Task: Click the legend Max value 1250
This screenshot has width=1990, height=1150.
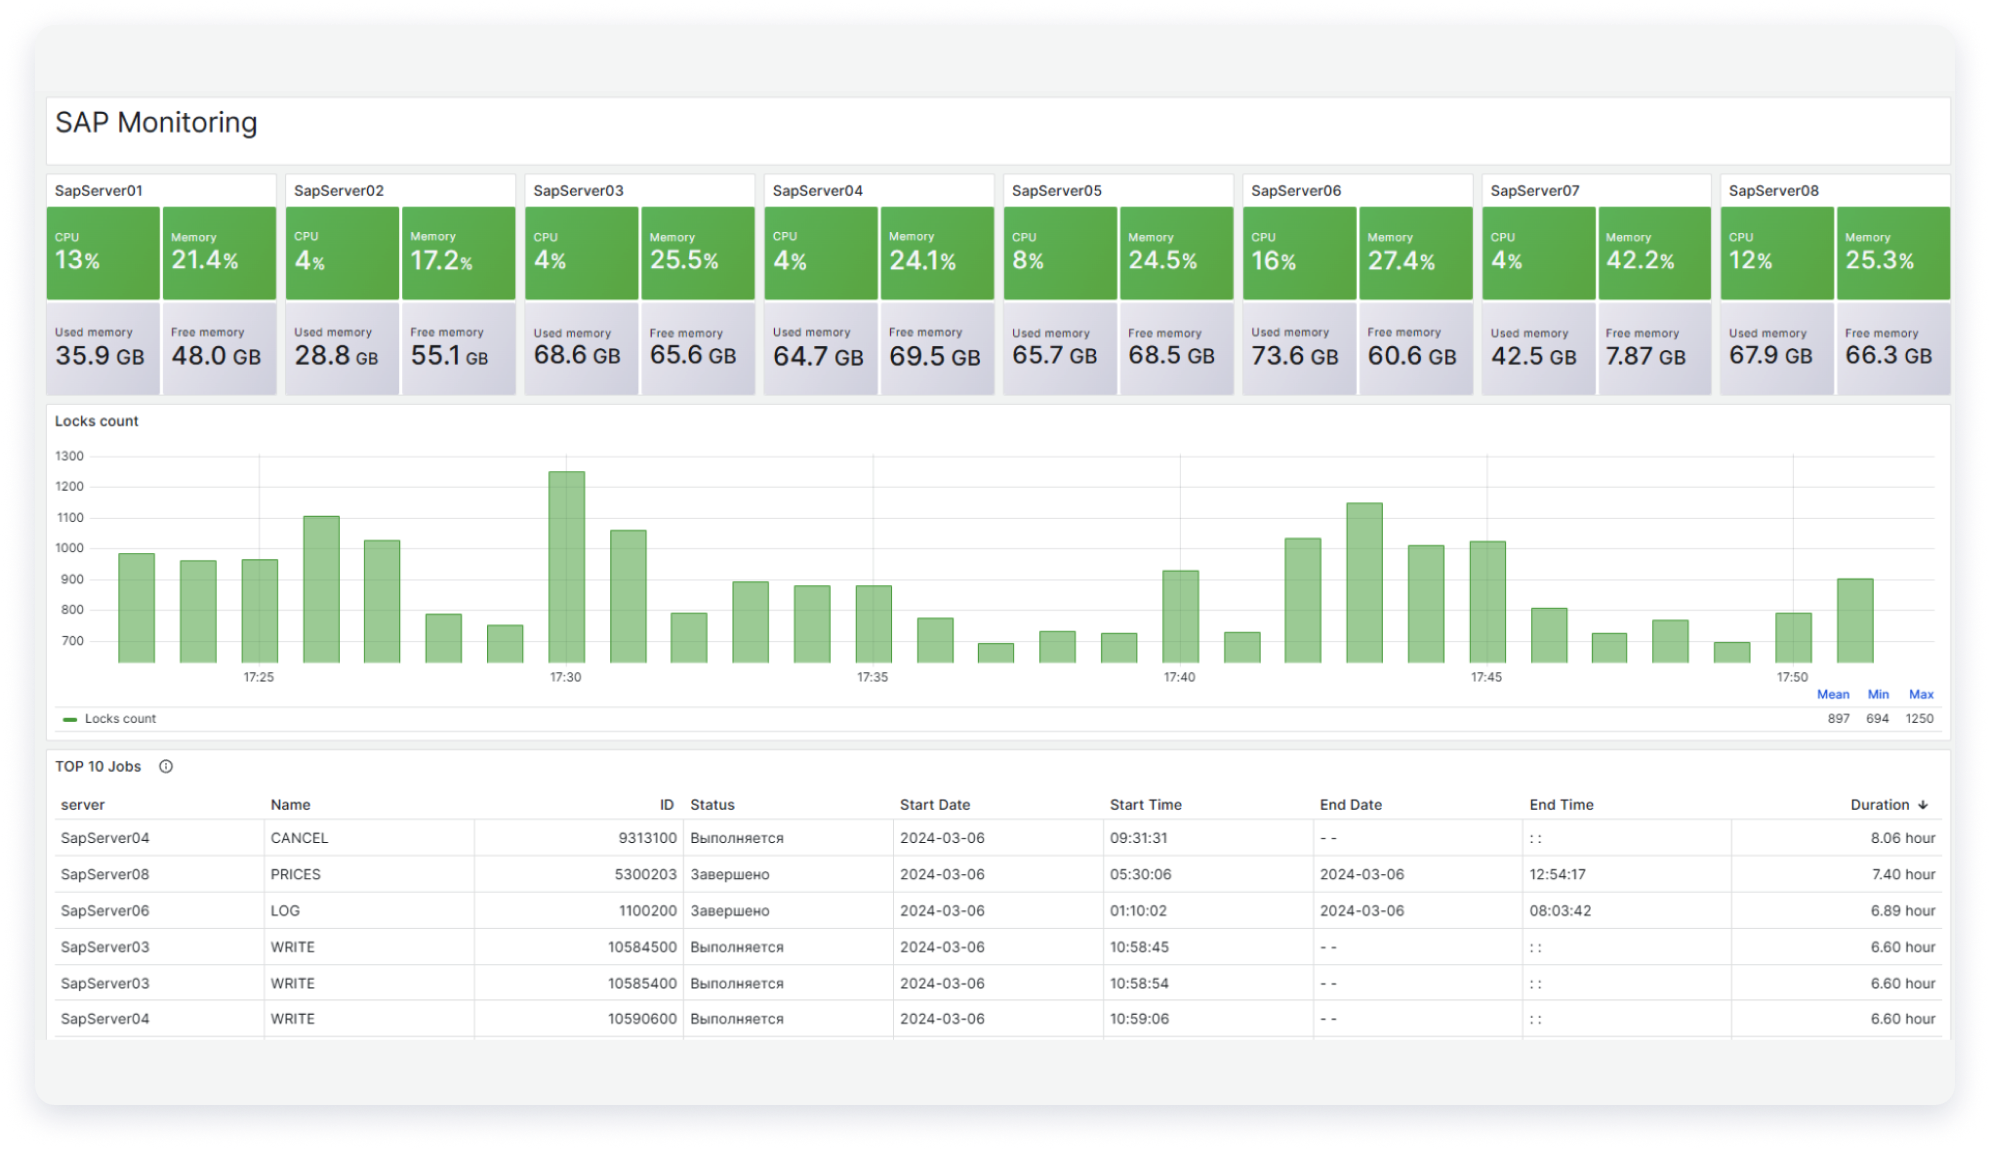Action: coord(1919,719)
